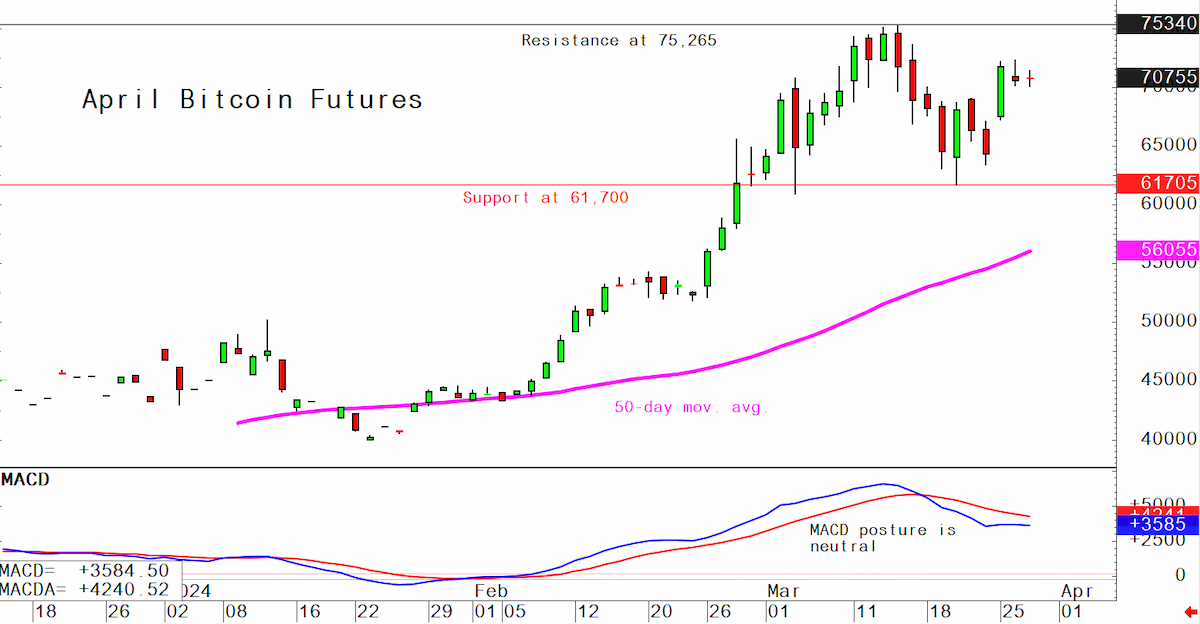1200x624 pixels.
Task: Select the 'MACDA= +4240.52' readout
Action: coord(85,590)
